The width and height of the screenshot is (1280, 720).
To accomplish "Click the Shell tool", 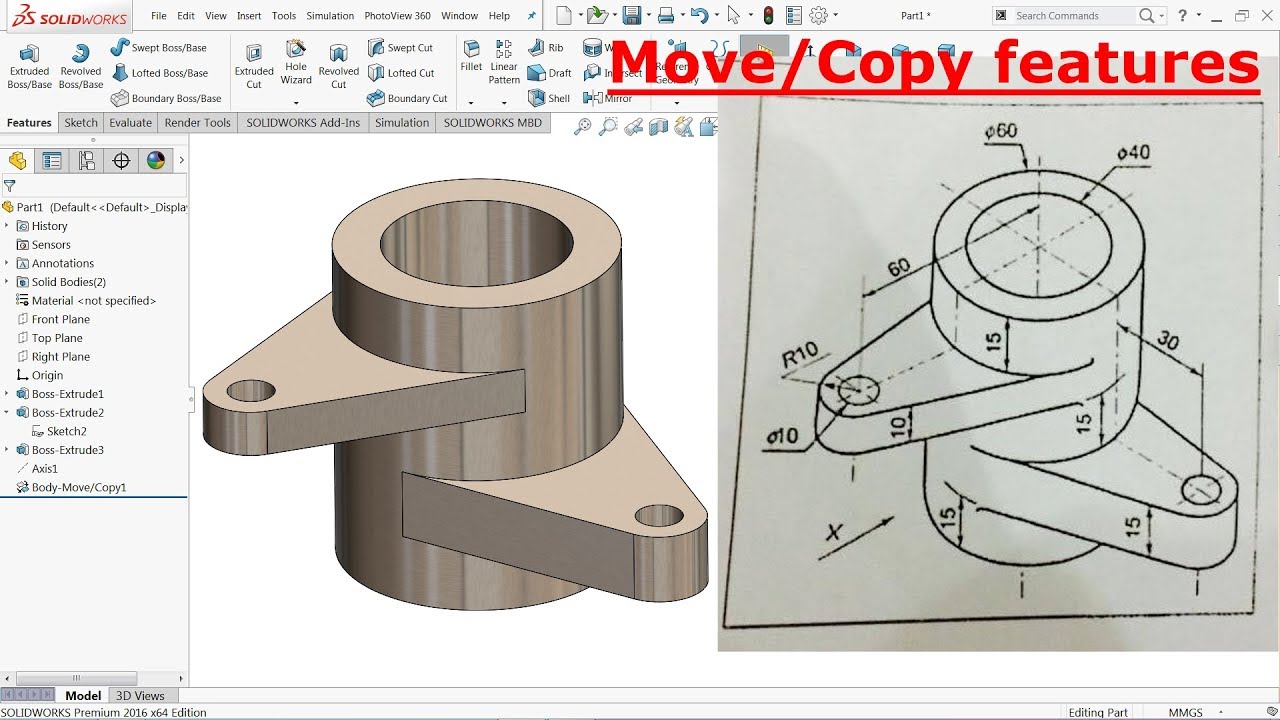I will 549,98.
